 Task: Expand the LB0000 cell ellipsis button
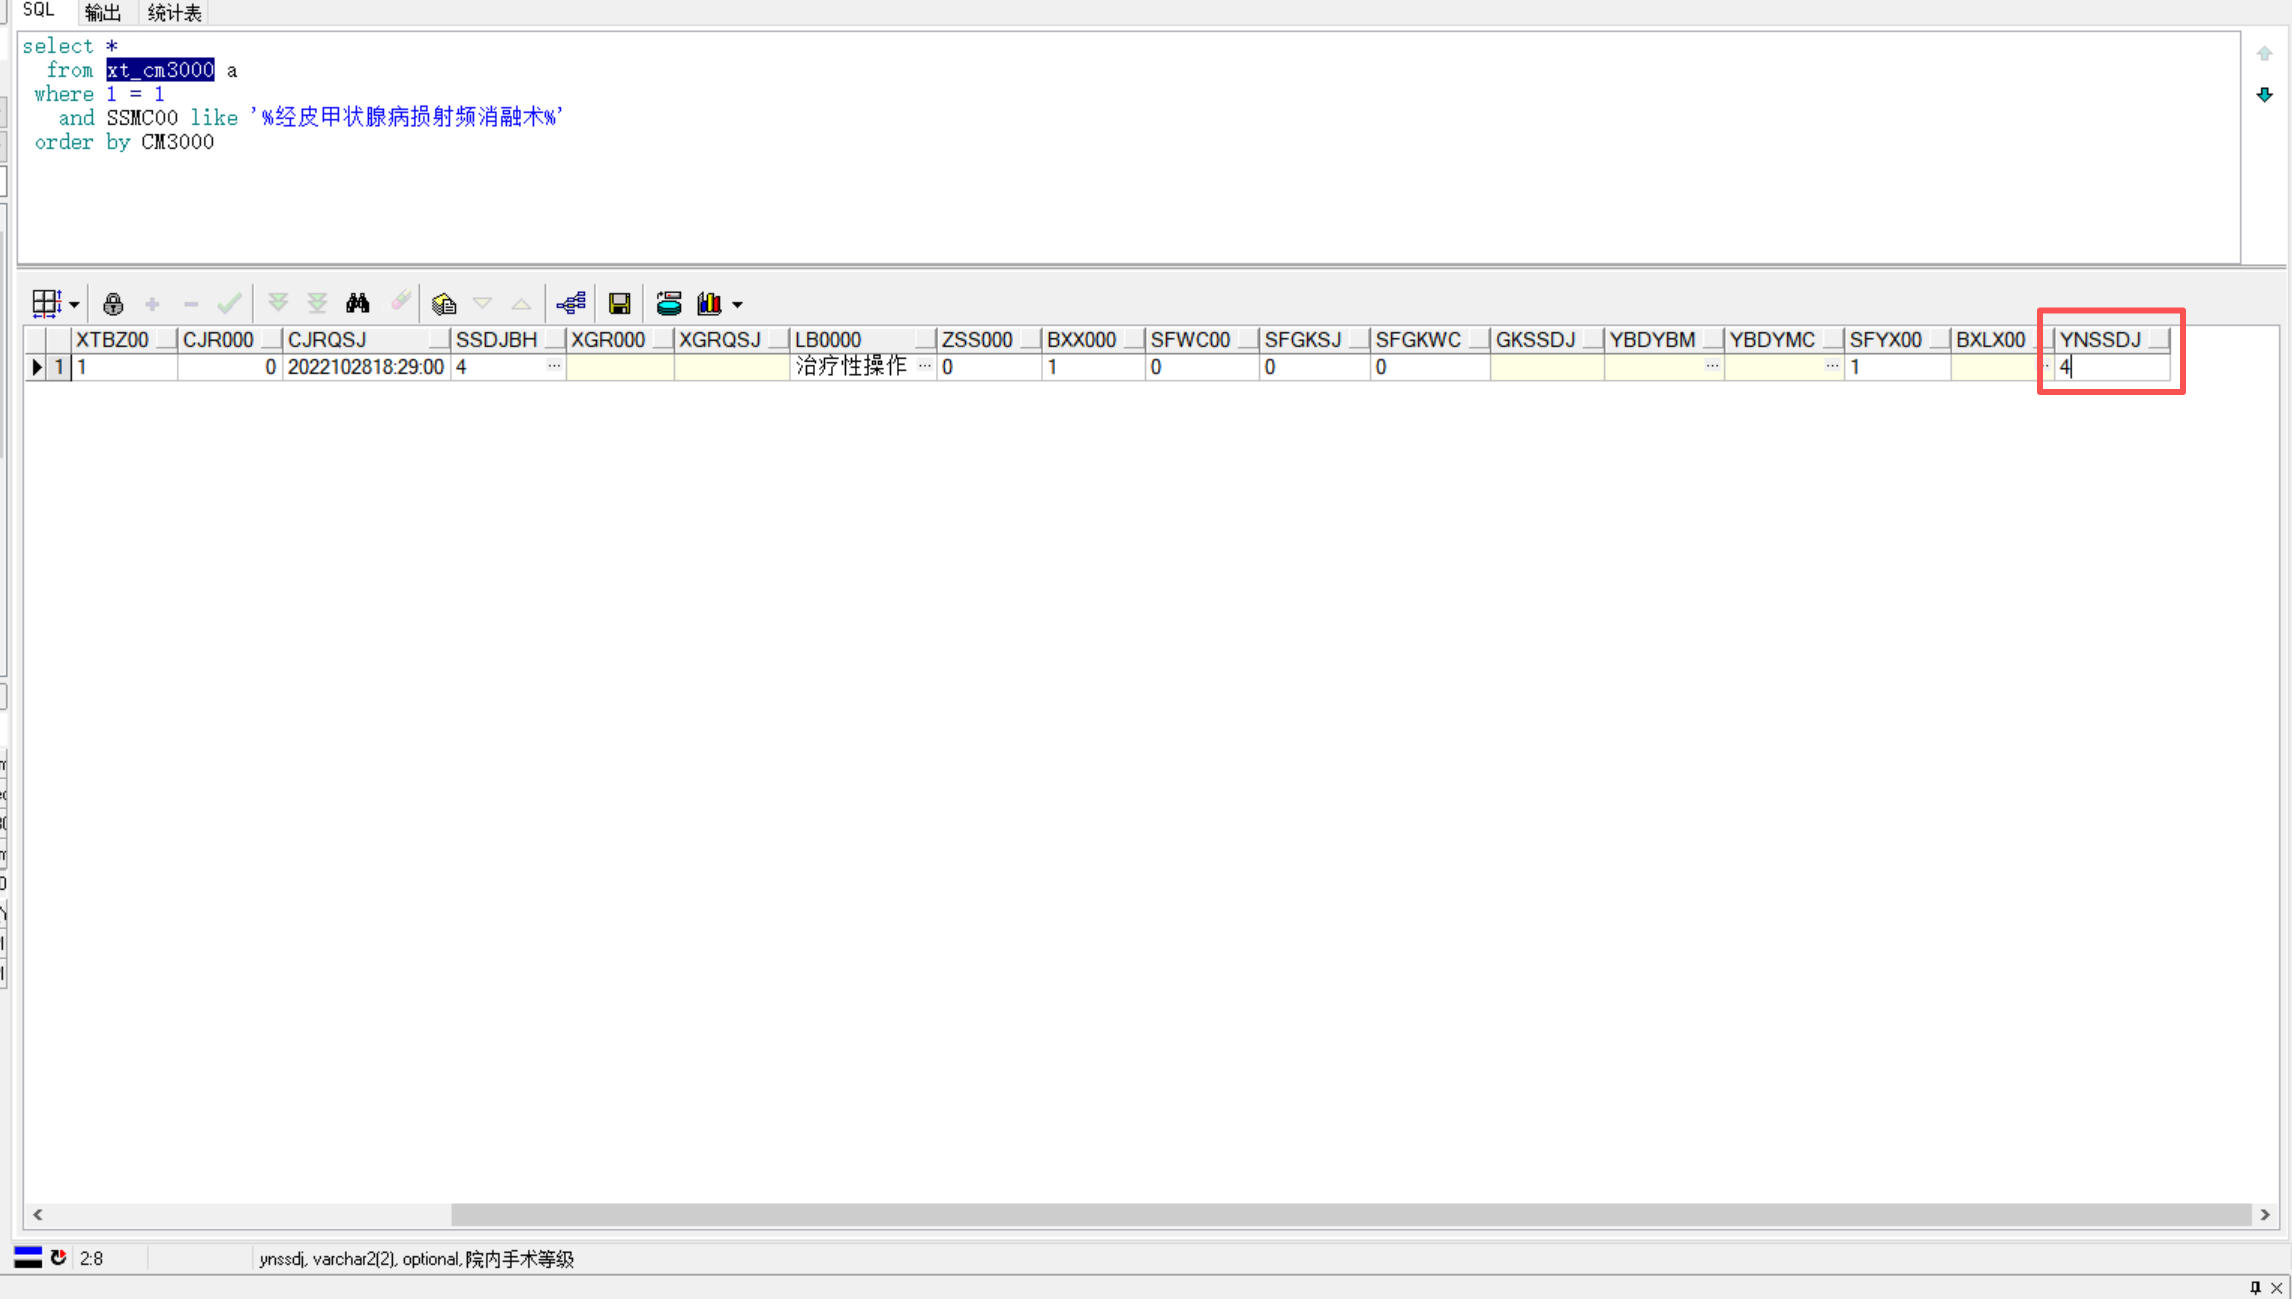click(x=925, y=366)
